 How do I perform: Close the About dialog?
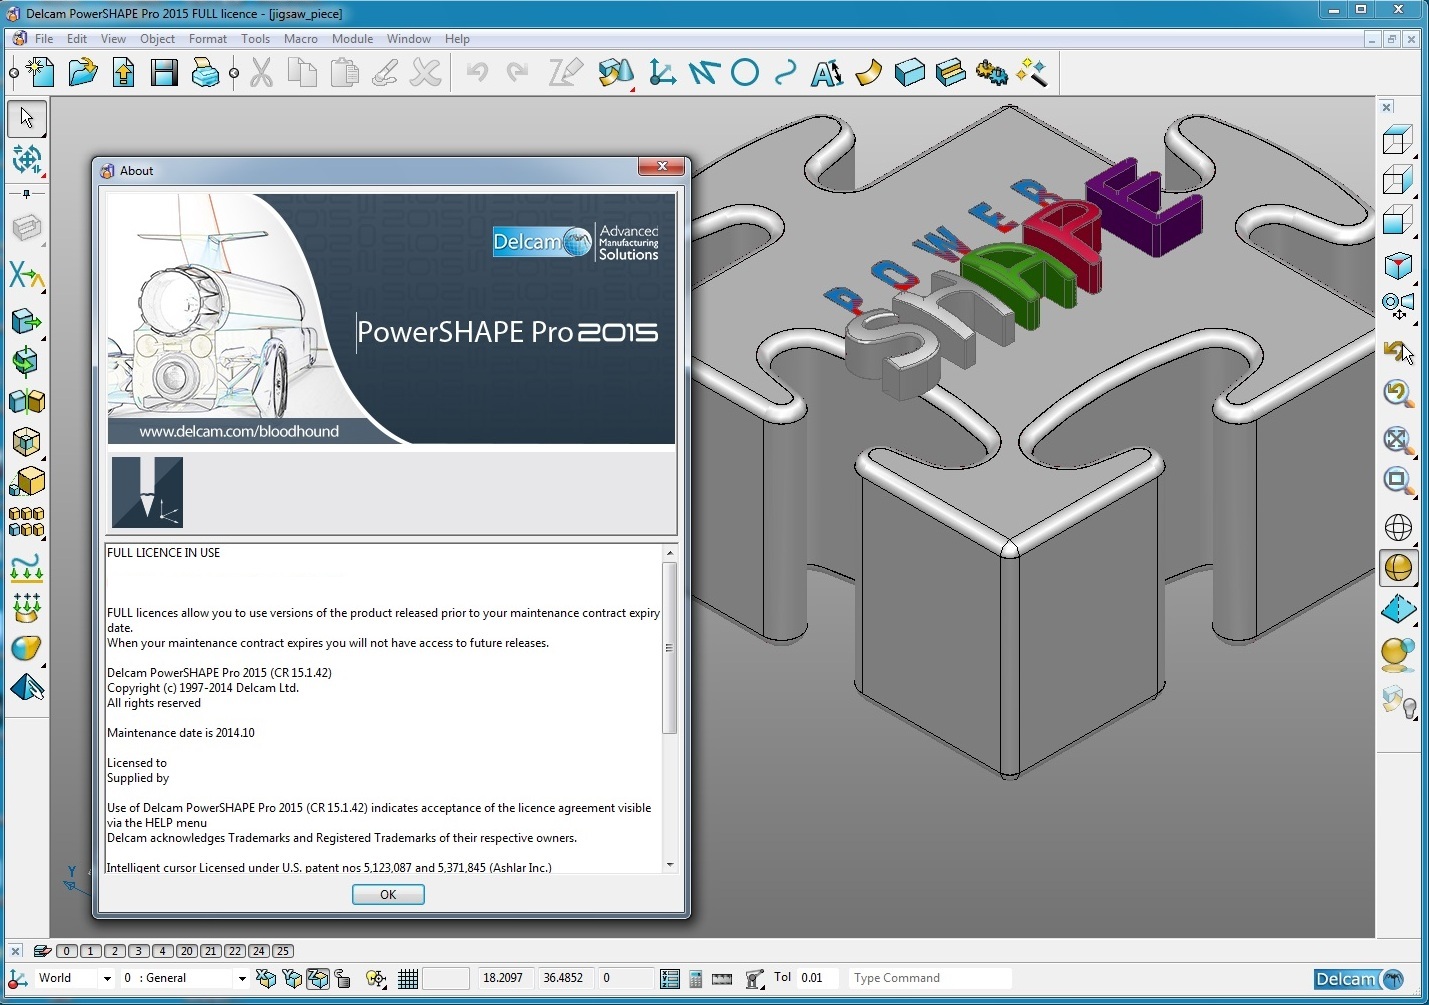tap(661, 167)
